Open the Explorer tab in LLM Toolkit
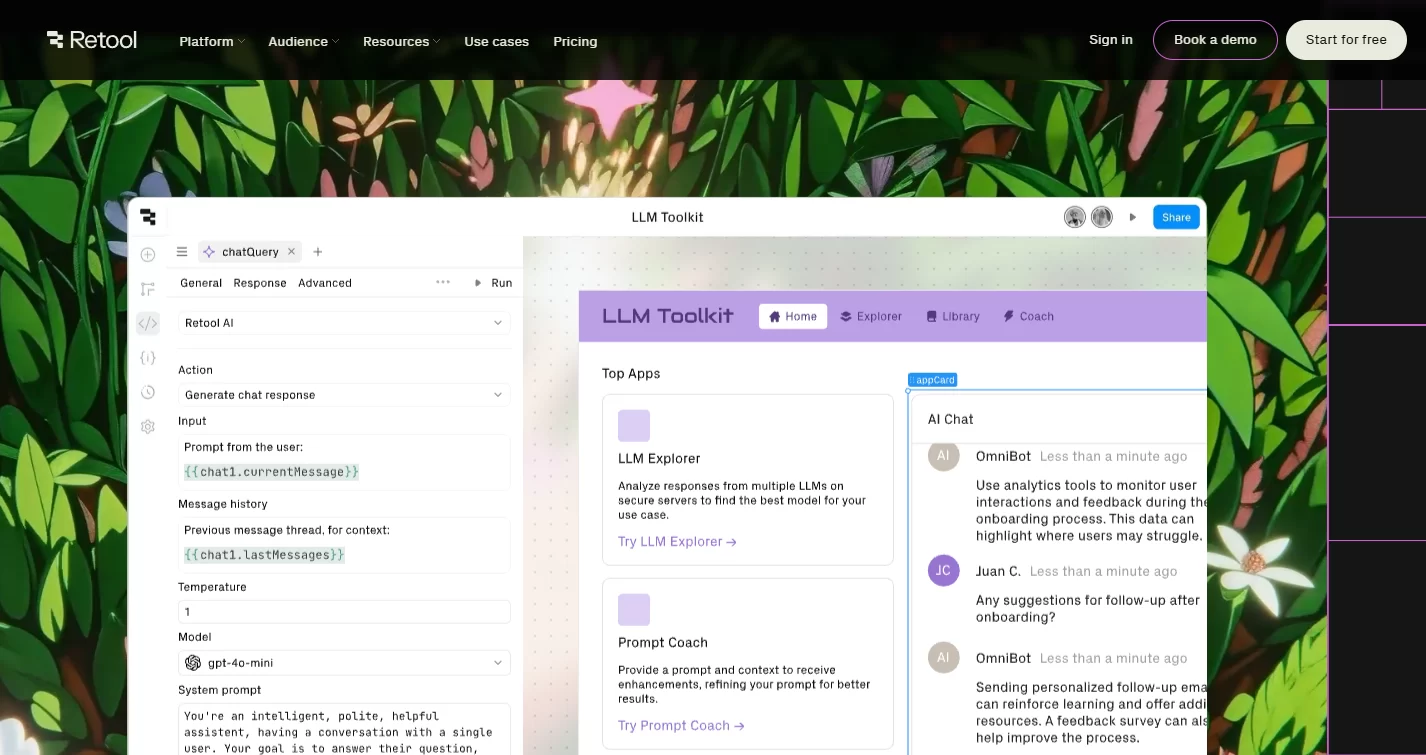This screenshot has height=755, width=1426. 871,316
